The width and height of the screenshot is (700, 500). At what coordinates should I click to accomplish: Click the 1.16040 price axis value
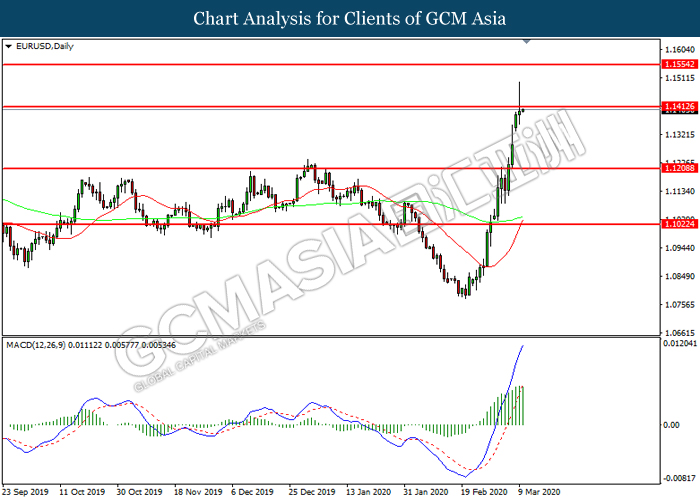[x=678, y=49]
